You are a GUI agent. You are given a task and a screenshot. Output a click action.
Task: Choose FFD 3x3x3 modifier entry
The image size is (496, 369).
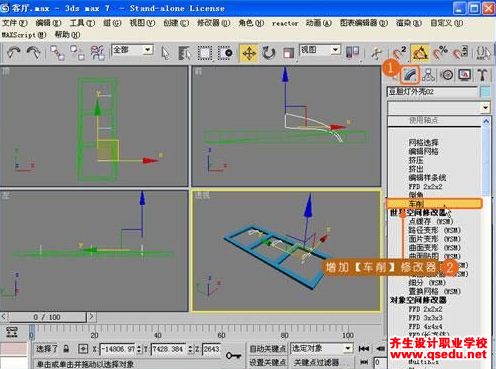pyautogui.click(x=425, y=318)
